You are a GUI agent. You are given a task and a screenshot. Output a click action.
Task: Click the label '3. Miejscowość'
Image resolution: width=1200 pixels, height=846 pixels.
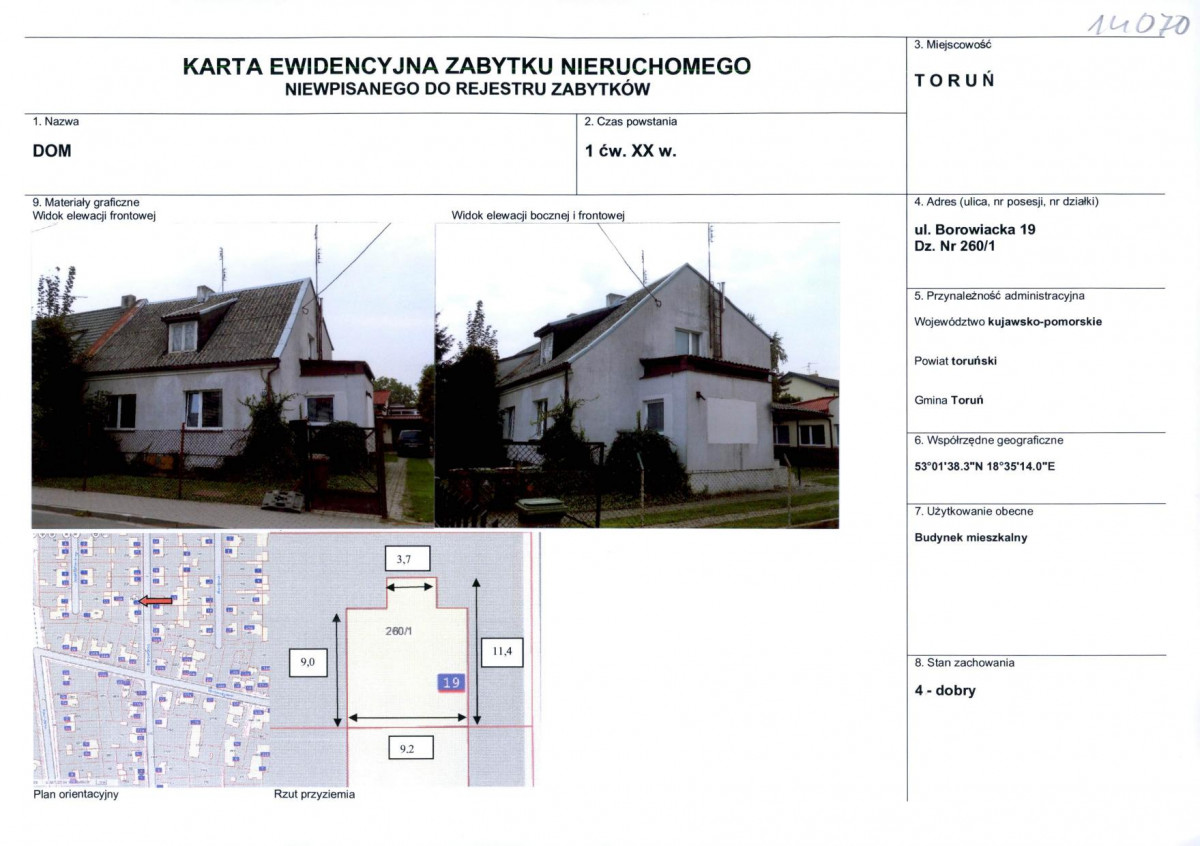pyautogui.click(x=952, y=45)
